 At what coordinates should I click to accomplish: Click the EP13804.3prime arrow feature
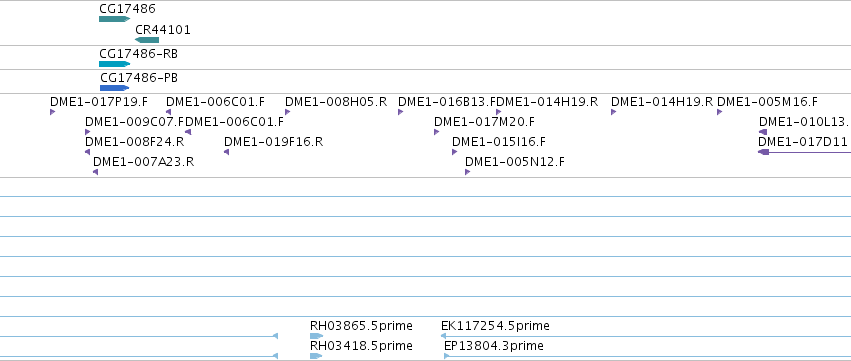coord(447,356)
